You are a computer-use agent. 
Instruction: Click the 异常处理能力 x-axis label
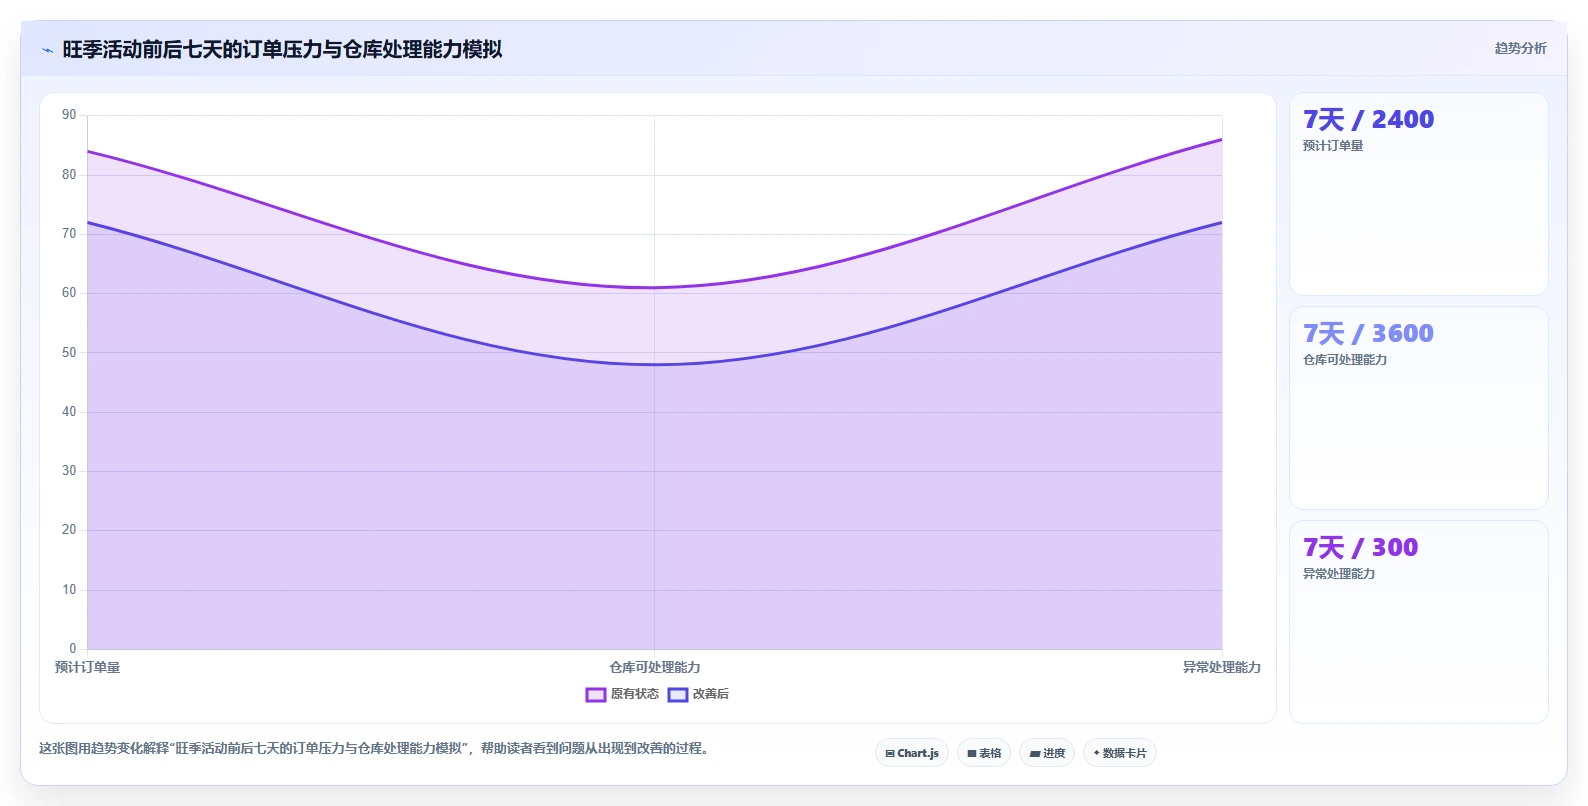coord(1222,667)
